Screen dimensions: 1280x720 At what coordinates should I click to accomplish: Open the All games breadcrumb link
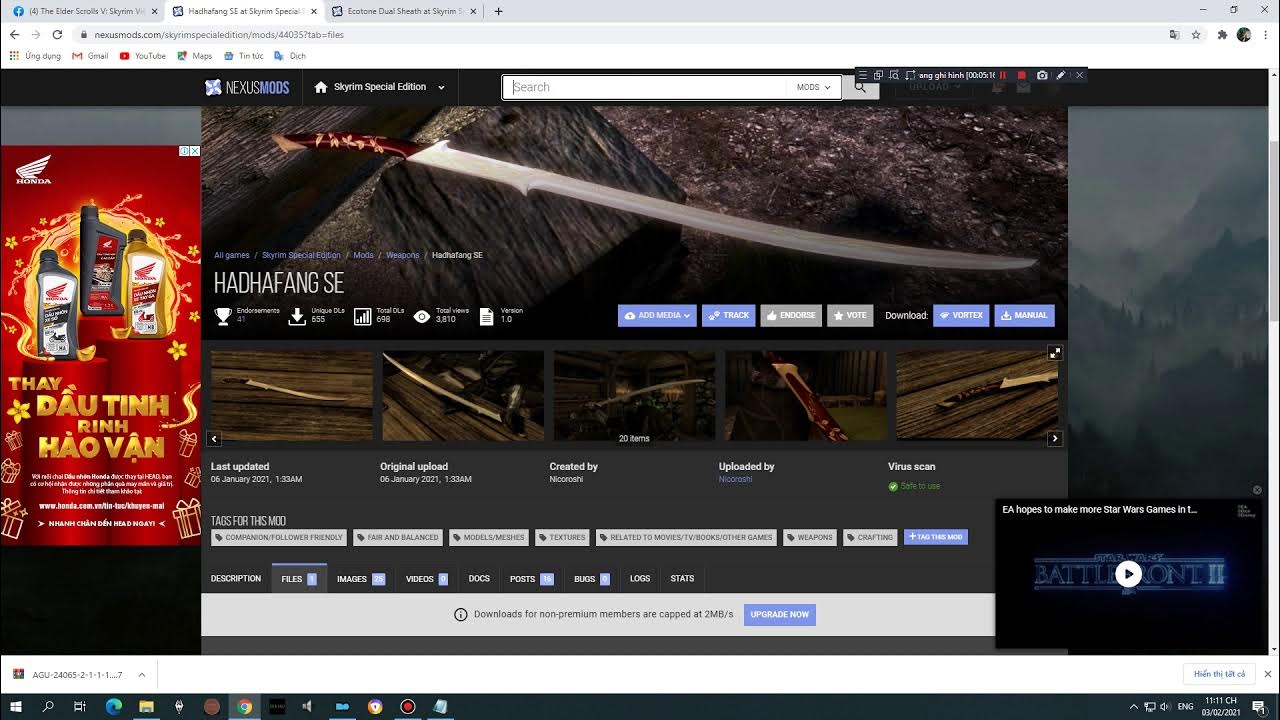(x=232, y=255)
